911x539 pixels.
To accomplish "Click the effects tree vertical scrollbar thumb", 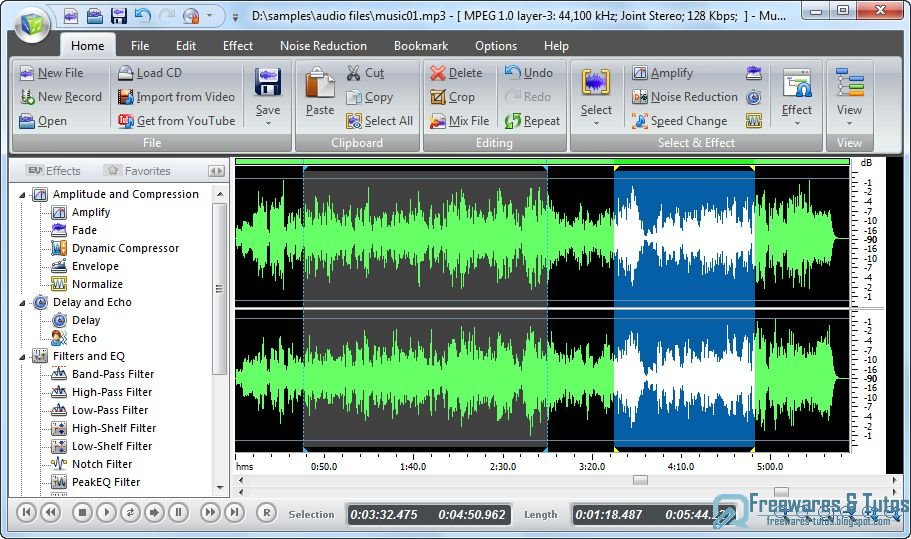I will (219, 289).
